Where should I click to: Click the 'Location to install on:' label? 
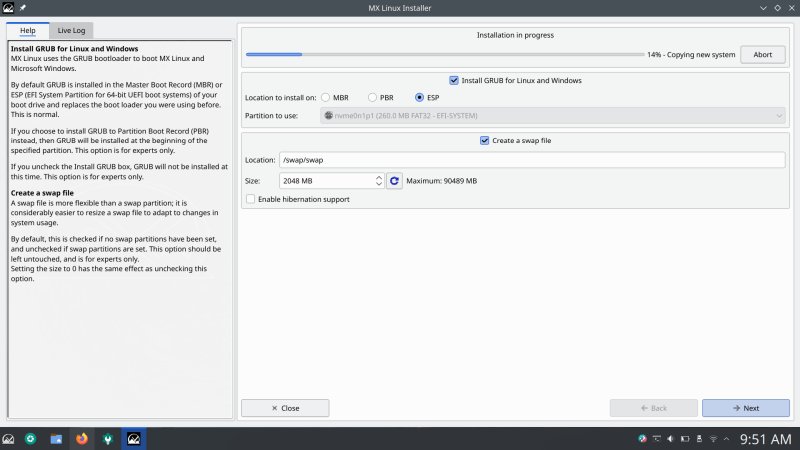281,97
